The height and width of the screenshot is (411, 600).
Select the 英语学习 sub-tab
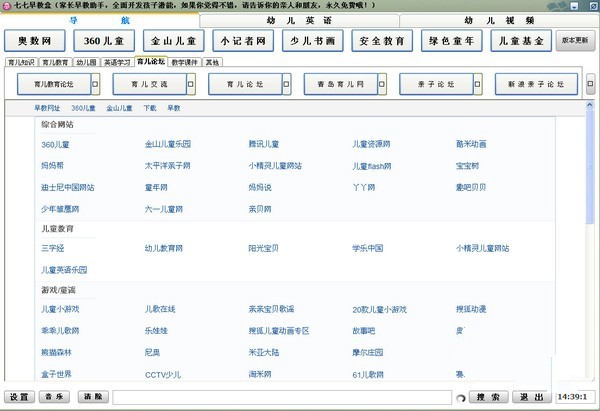click(117, 62)
